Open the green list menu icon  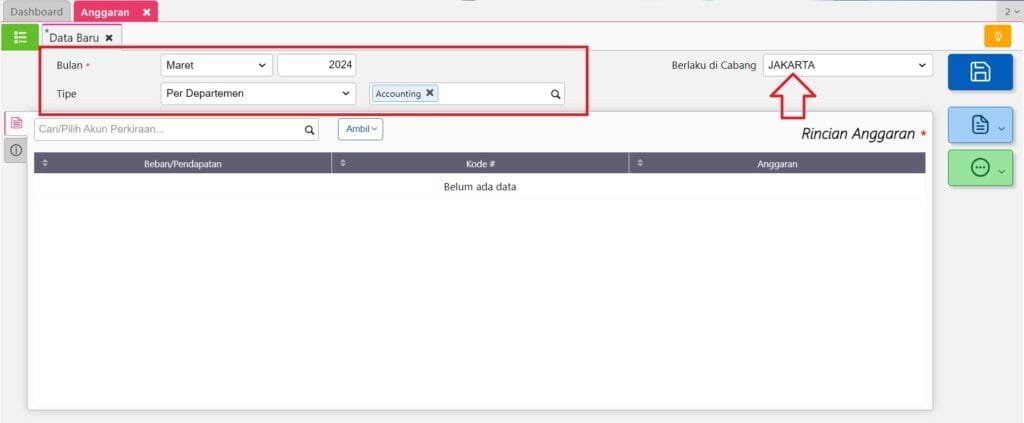(20, 37)
